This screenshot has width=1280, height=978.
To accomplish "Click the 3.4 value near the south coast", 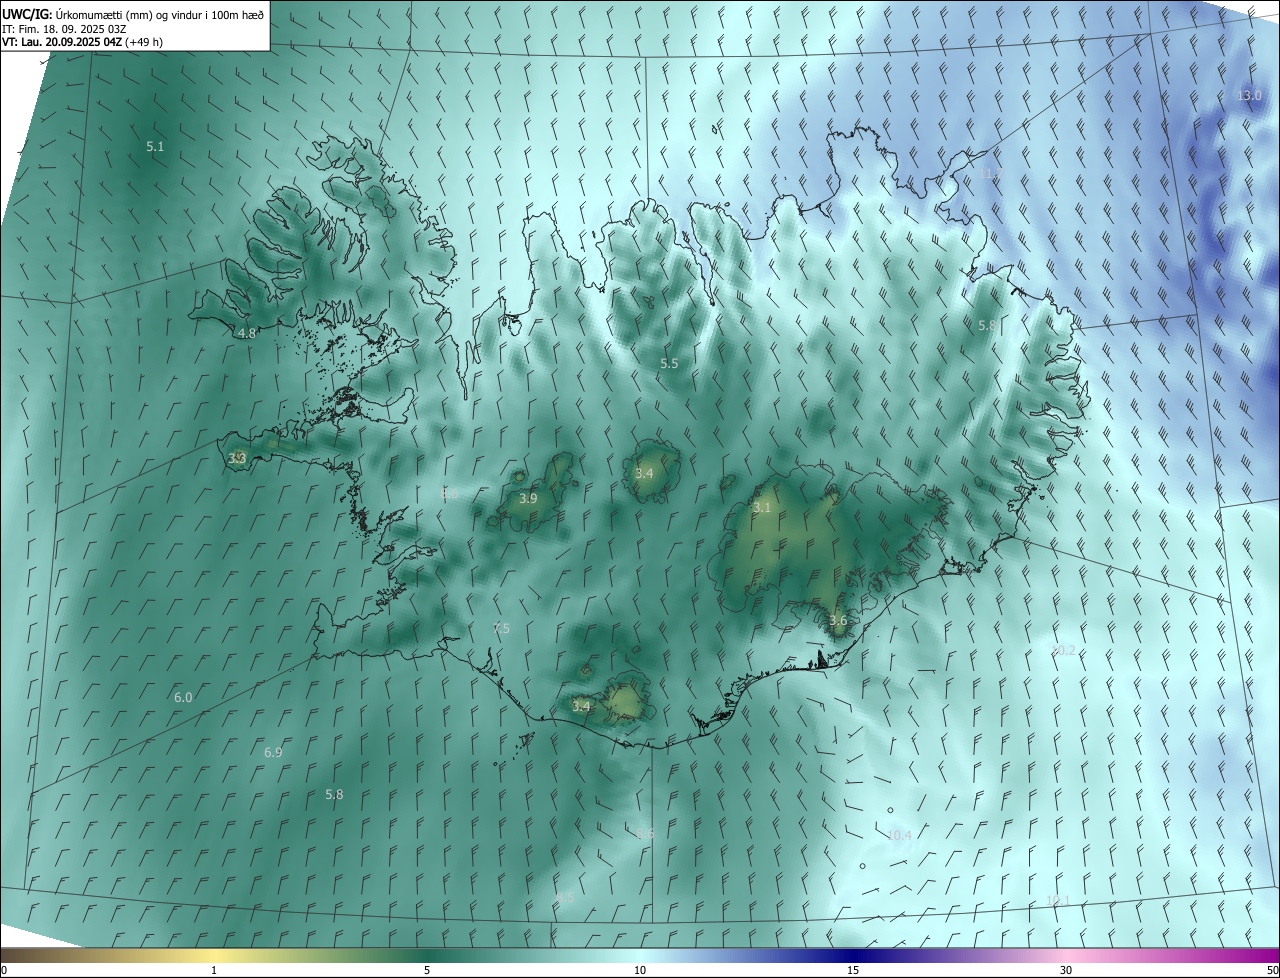I will tap(581, 706).
